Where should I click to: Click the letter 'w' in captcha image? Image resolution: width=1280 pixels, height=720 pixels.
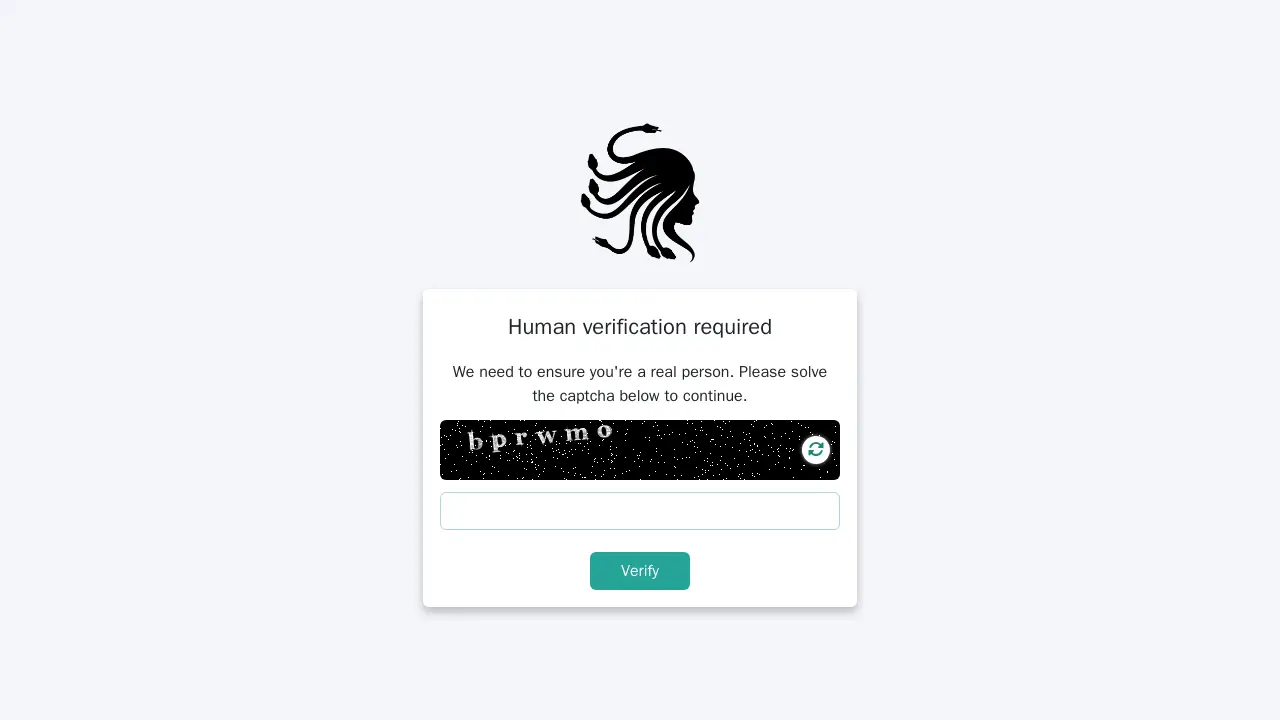click(x=547, y=437)
